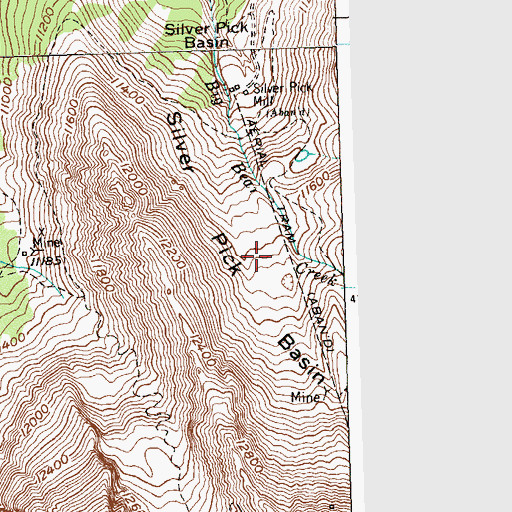Click the 'Mine' label near map's east edge
The width and height of the screenshot is (512, 512).
[x=305, y=397]
